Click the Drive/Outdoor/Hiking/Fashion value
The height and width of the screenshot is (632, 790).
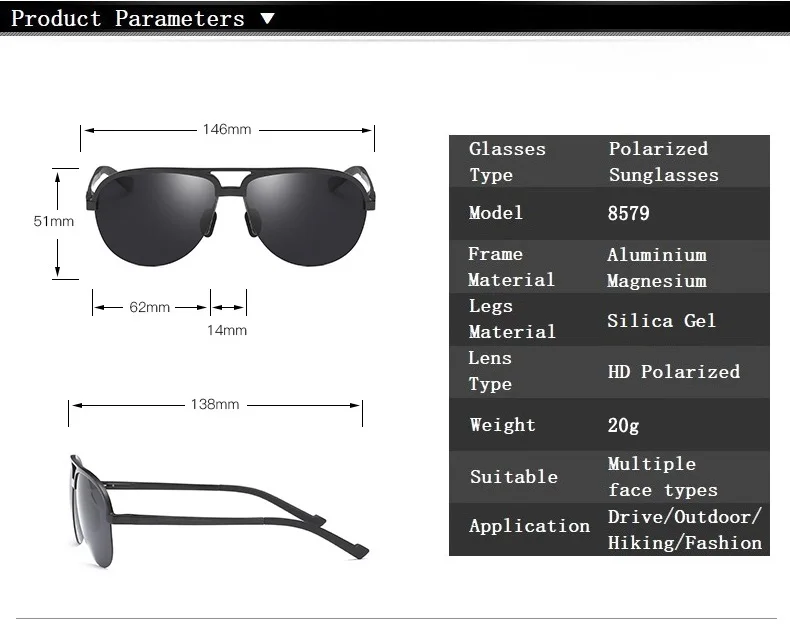685,530
